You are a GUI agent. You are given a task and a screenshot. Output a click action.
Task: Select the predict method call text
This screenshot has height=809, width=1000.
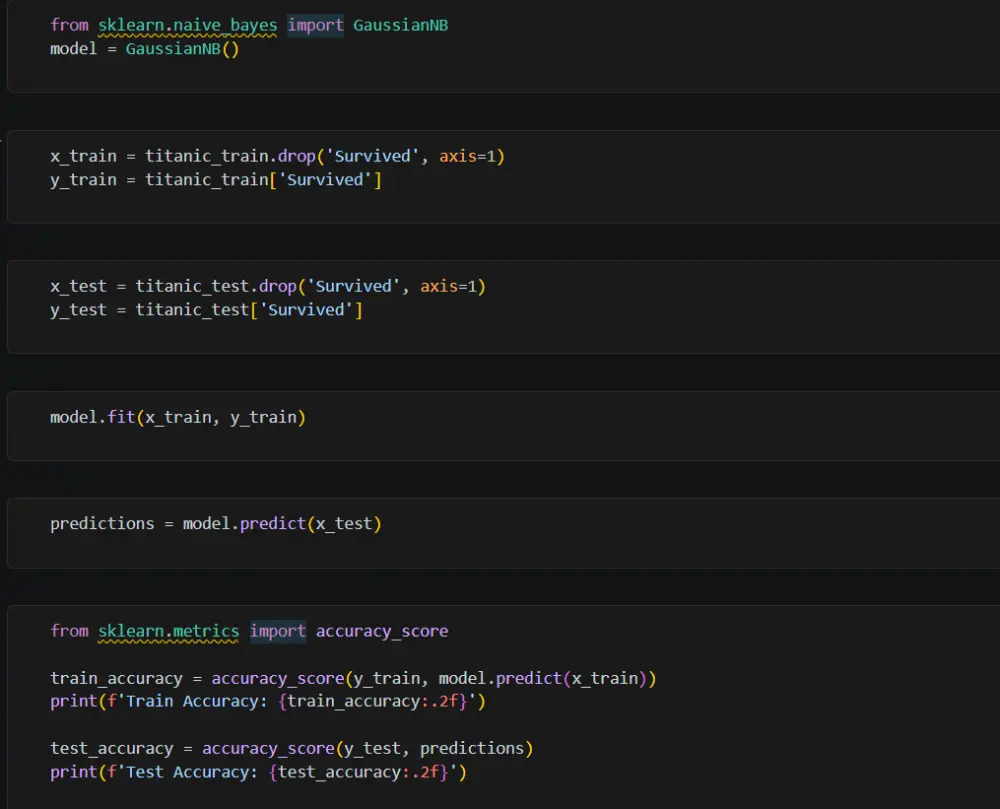click(272, 523)
